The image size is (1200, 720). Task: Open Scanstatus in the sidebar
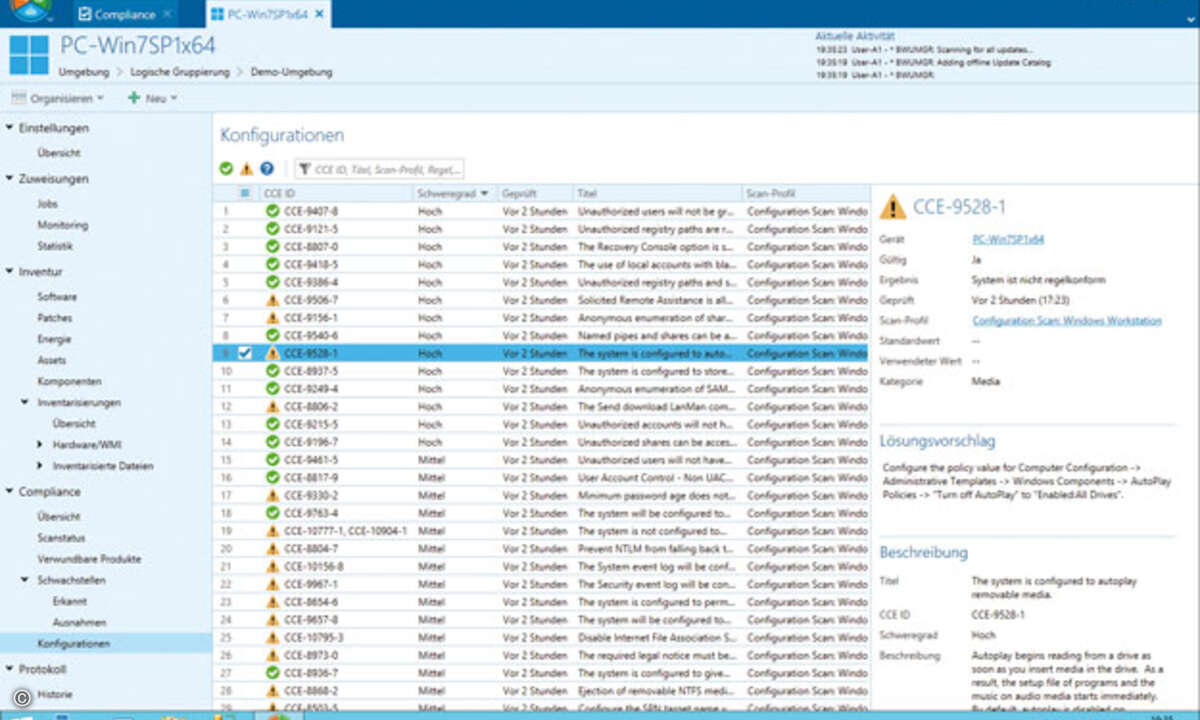point(59,538)
